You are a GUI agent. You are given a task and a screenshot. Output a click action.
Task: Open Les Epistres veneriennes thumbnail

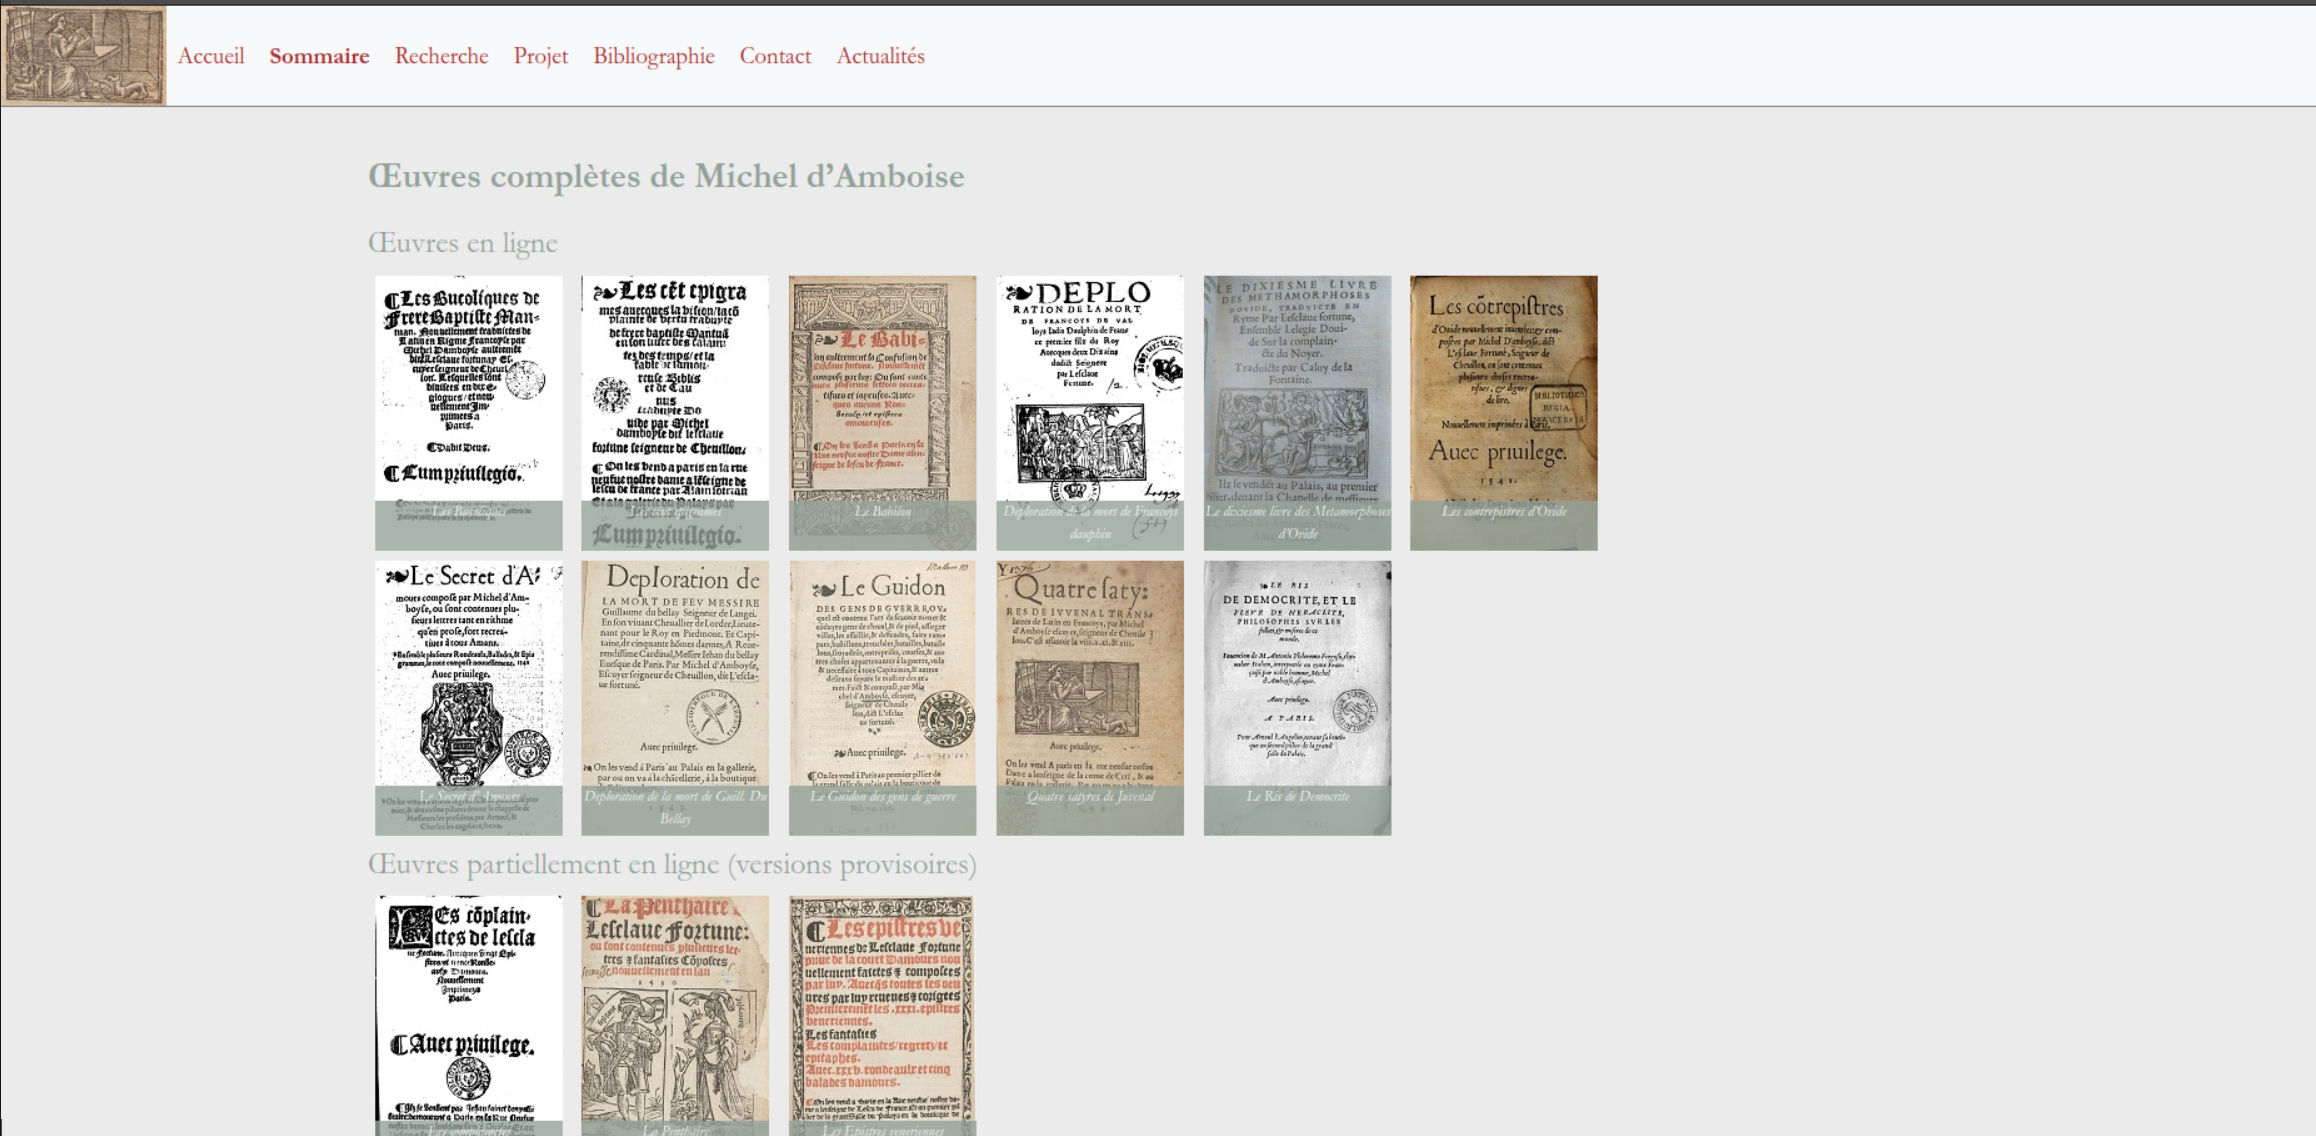tap(882, 1016)
